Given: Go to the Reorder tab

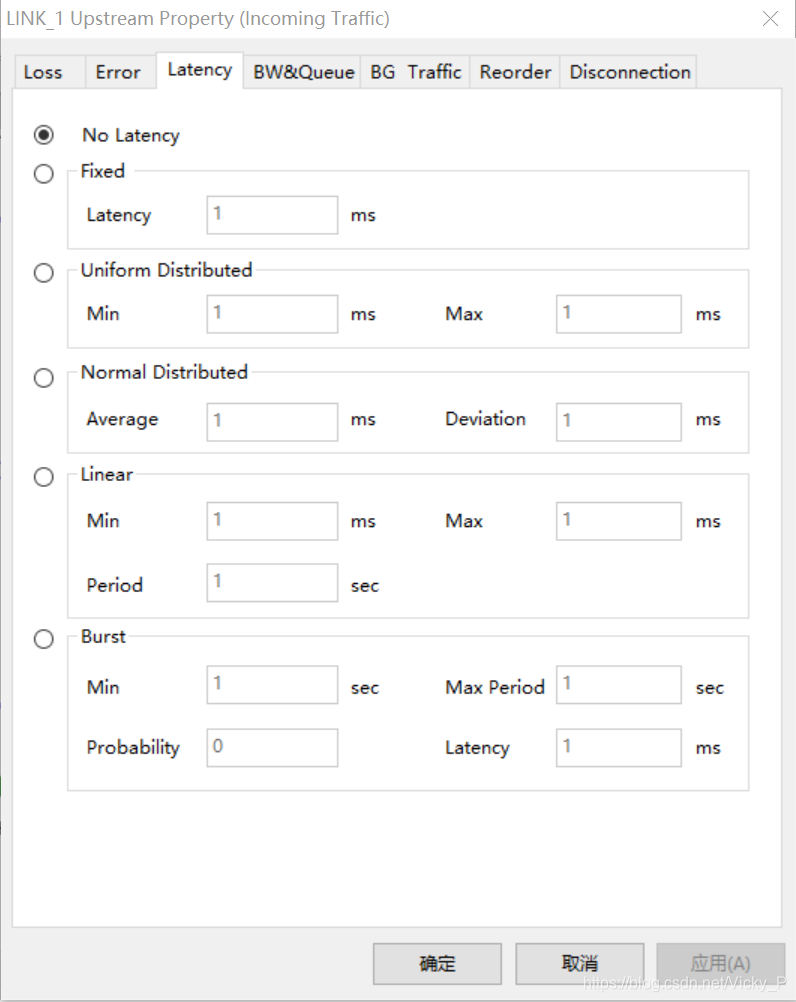Looking at the screenshot, I should click(x=515, y=72).
